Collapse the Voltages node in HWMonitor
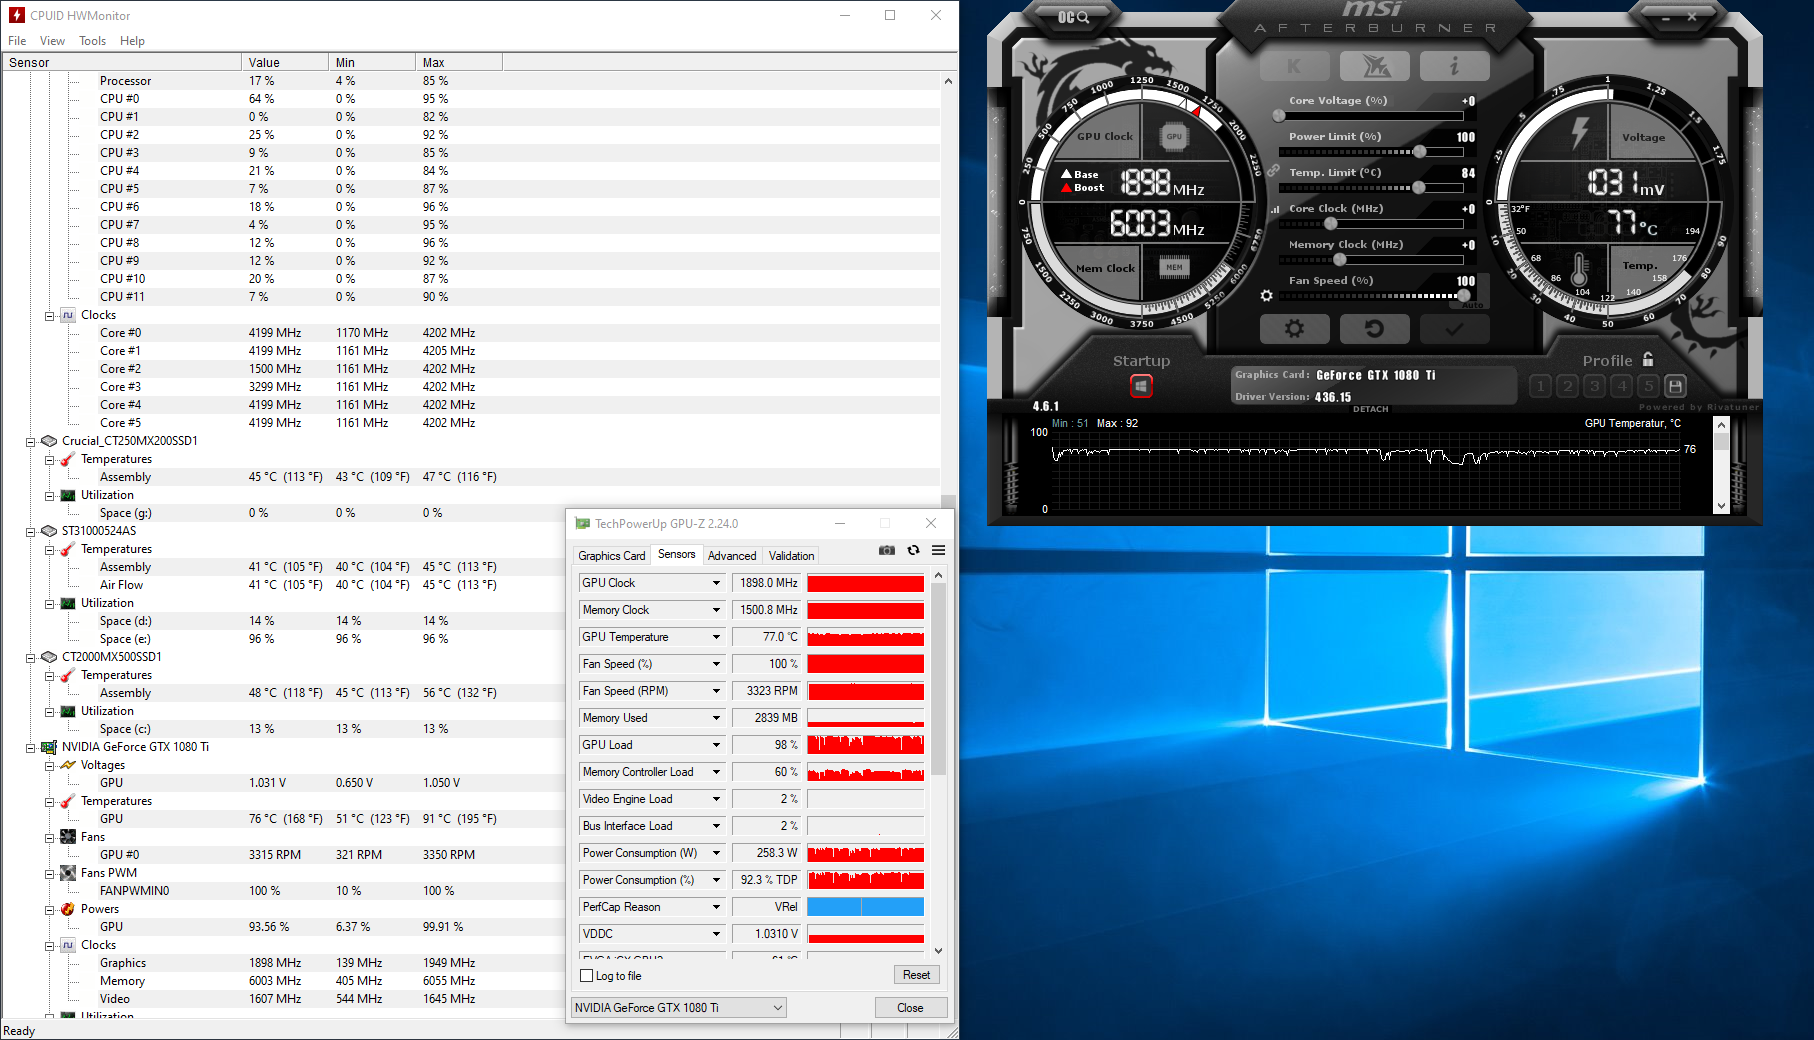Image resolution: width=1814 pixels, height=1040 pixels. (49, 765)
